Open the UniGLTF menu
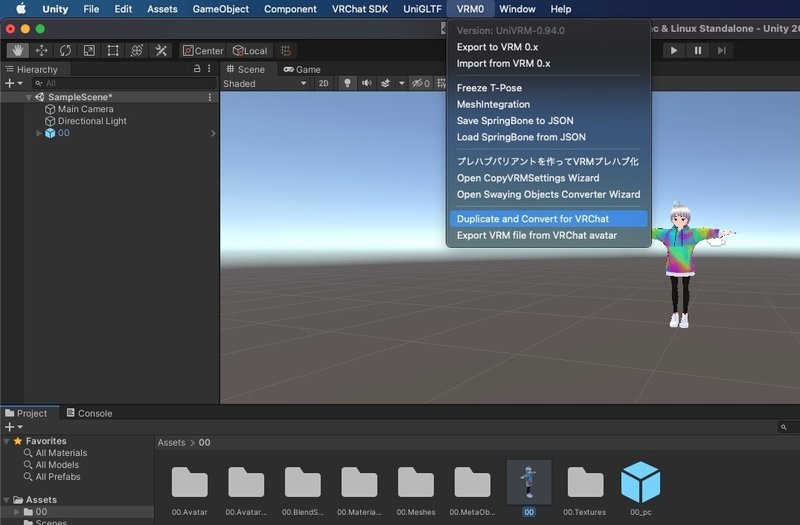Screen dimensions: 800x525 point(422,9)
